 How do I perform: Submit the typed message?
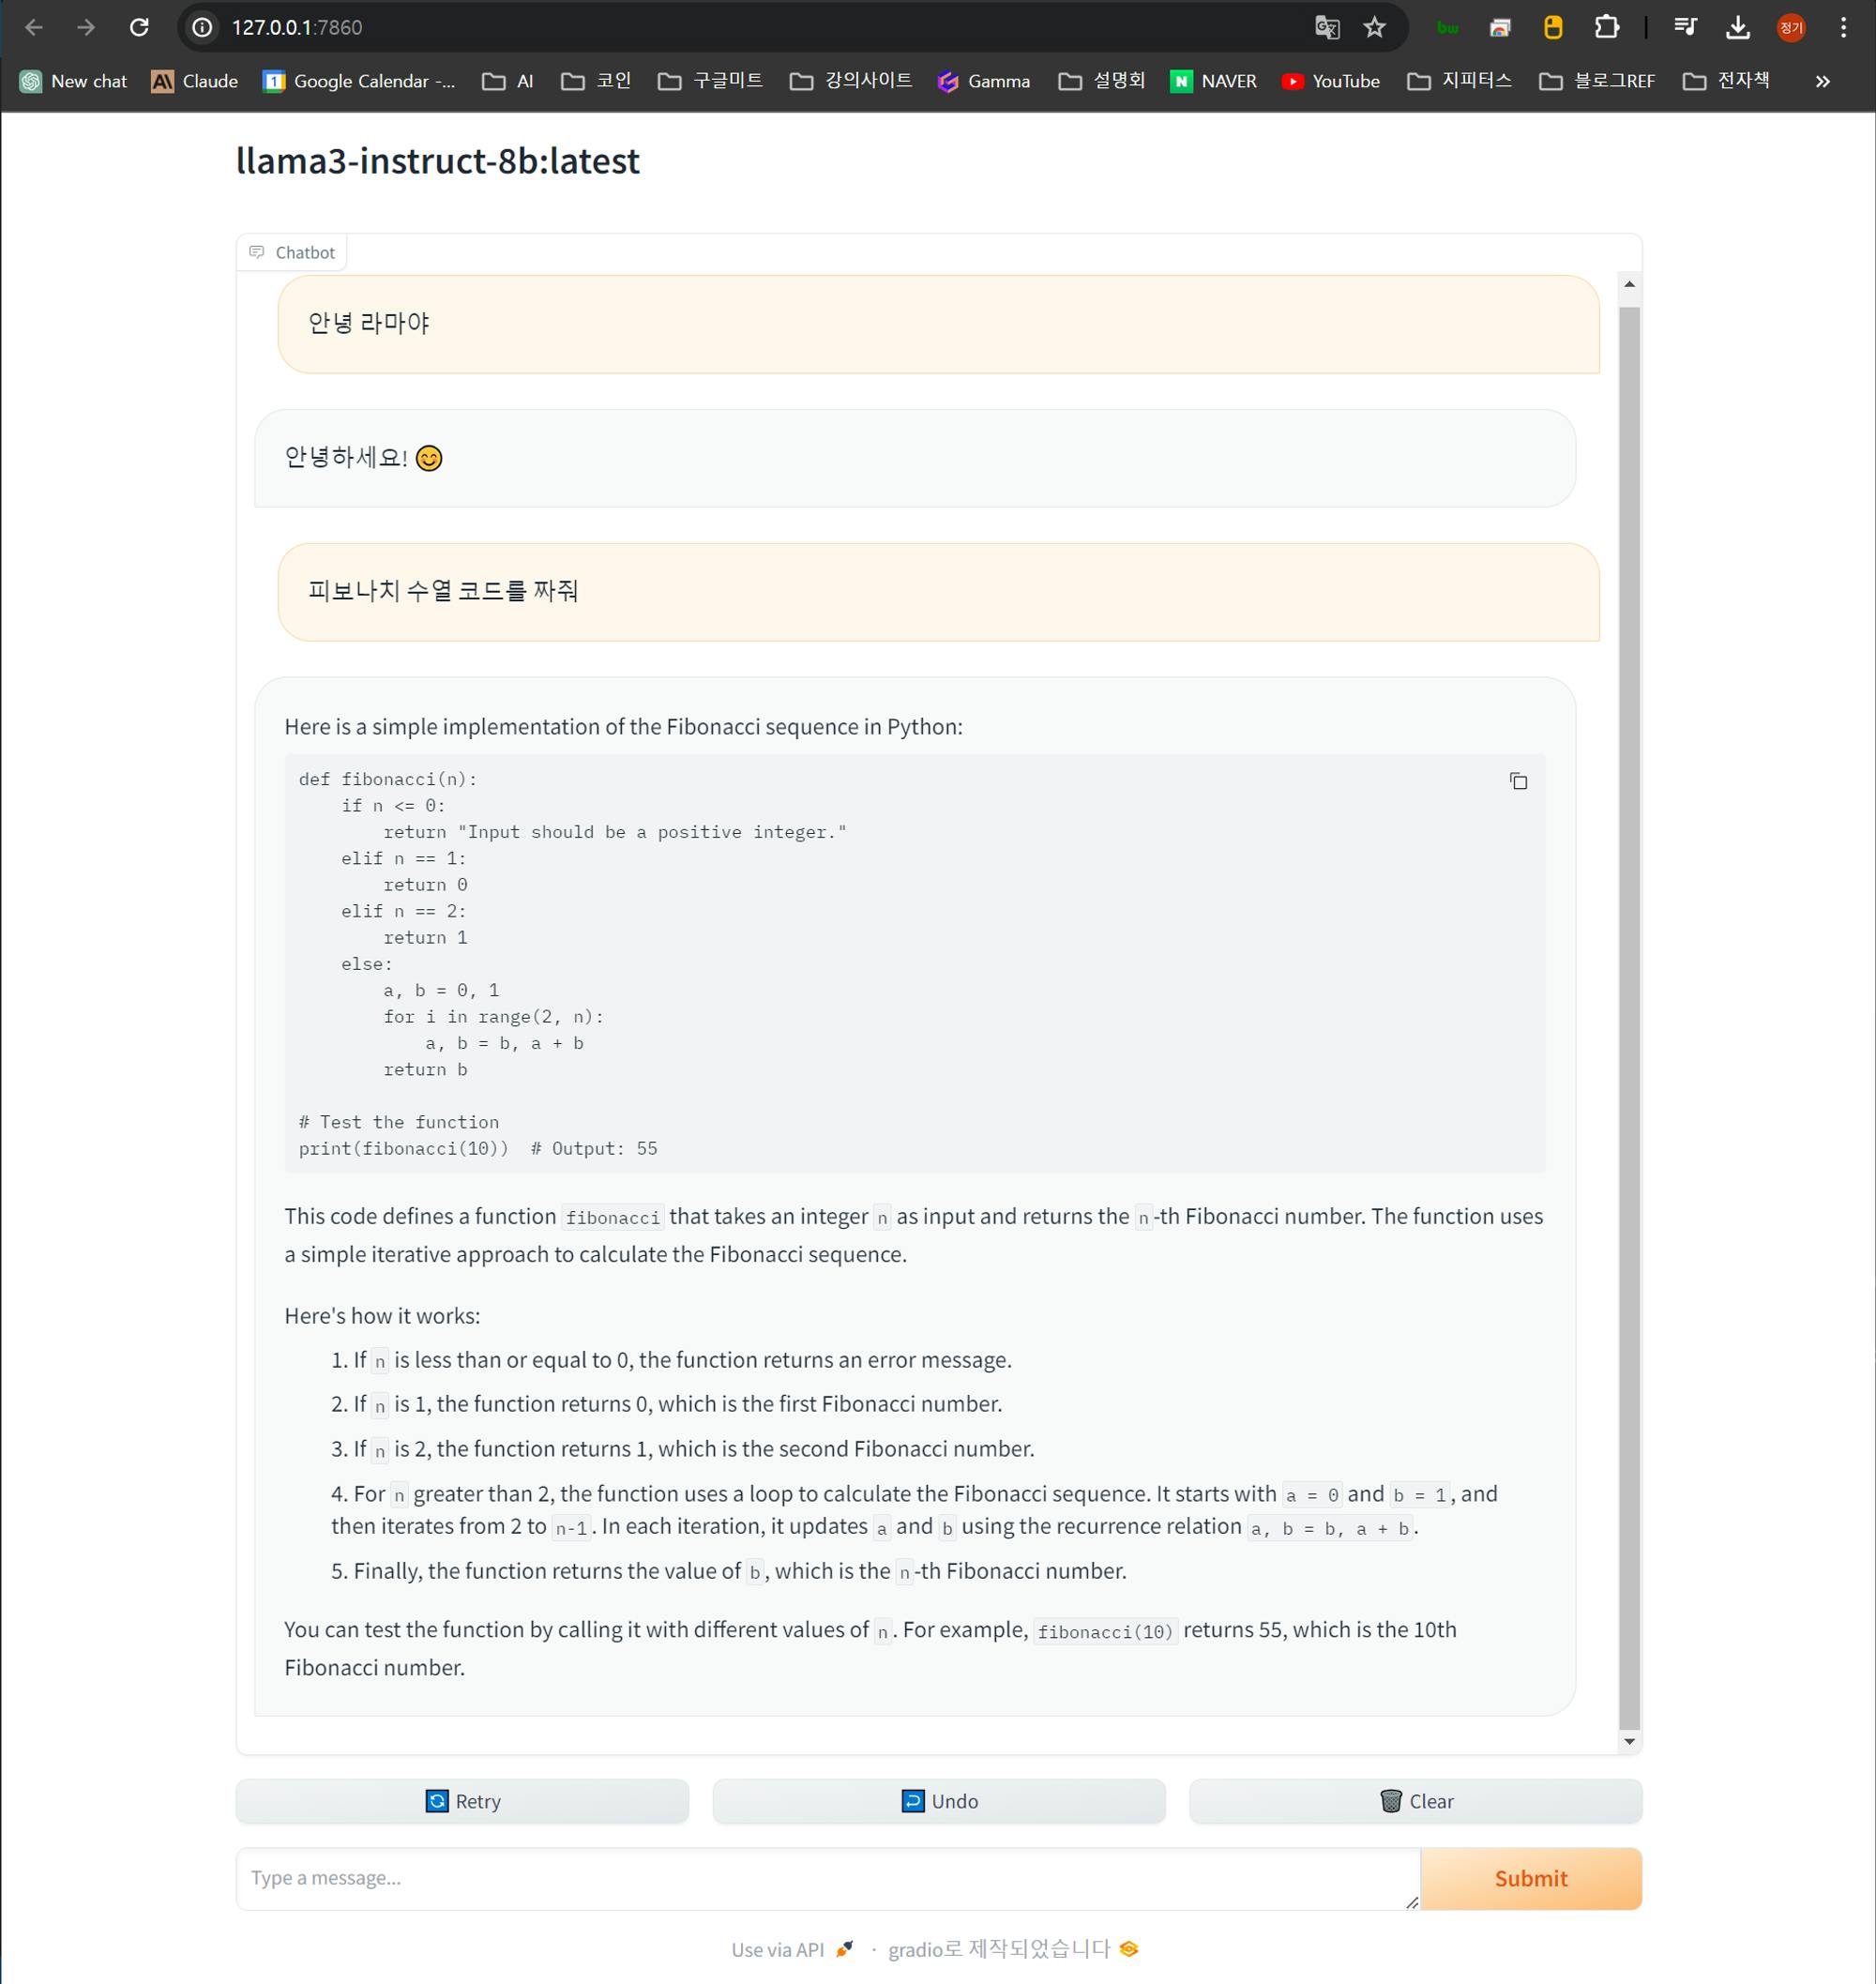click(1530, 1878)
